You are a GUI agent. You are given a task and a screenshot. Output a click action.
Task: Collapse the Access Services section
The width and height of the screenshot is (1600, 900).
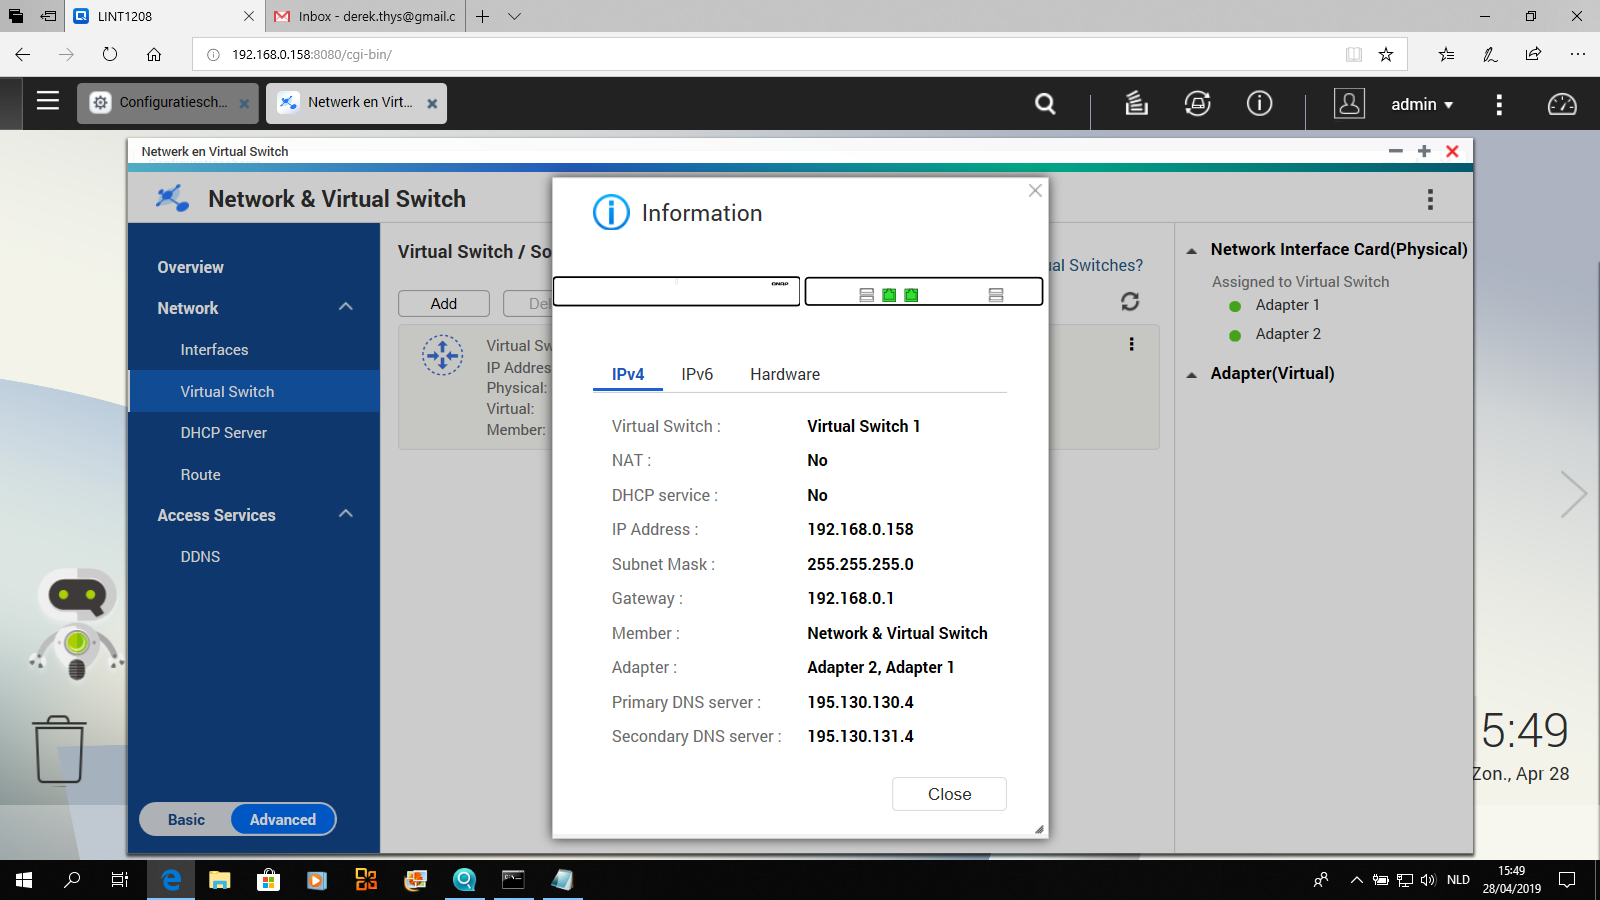click(346, 514)
